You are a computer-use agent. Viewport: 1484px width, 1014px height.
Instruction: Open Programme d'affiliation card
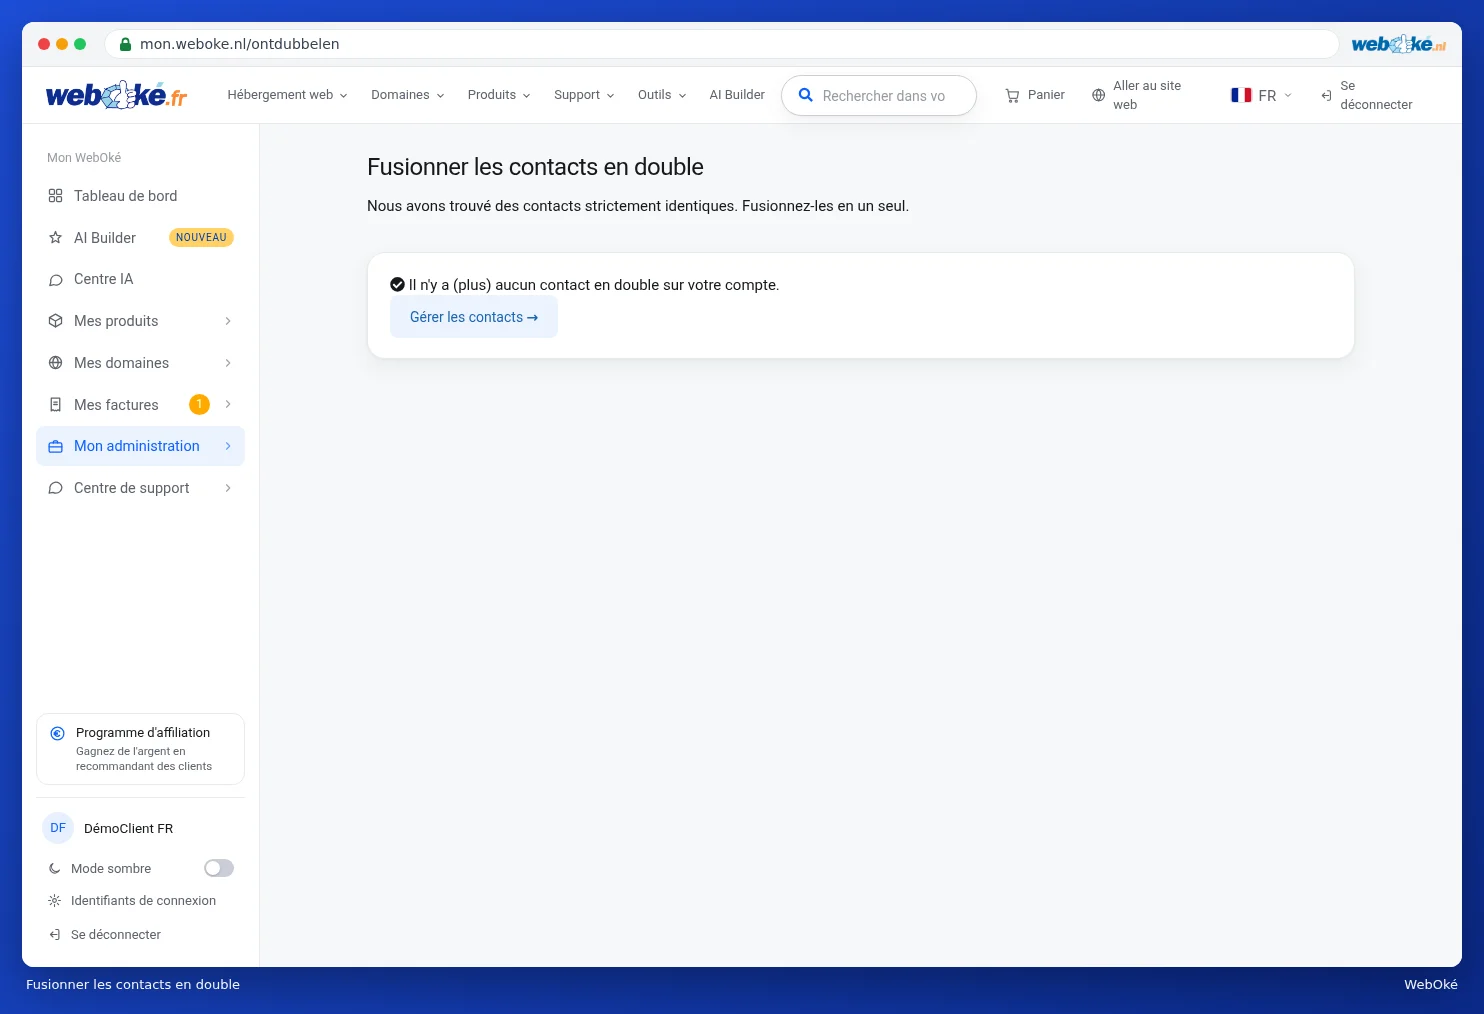[140, 749]
